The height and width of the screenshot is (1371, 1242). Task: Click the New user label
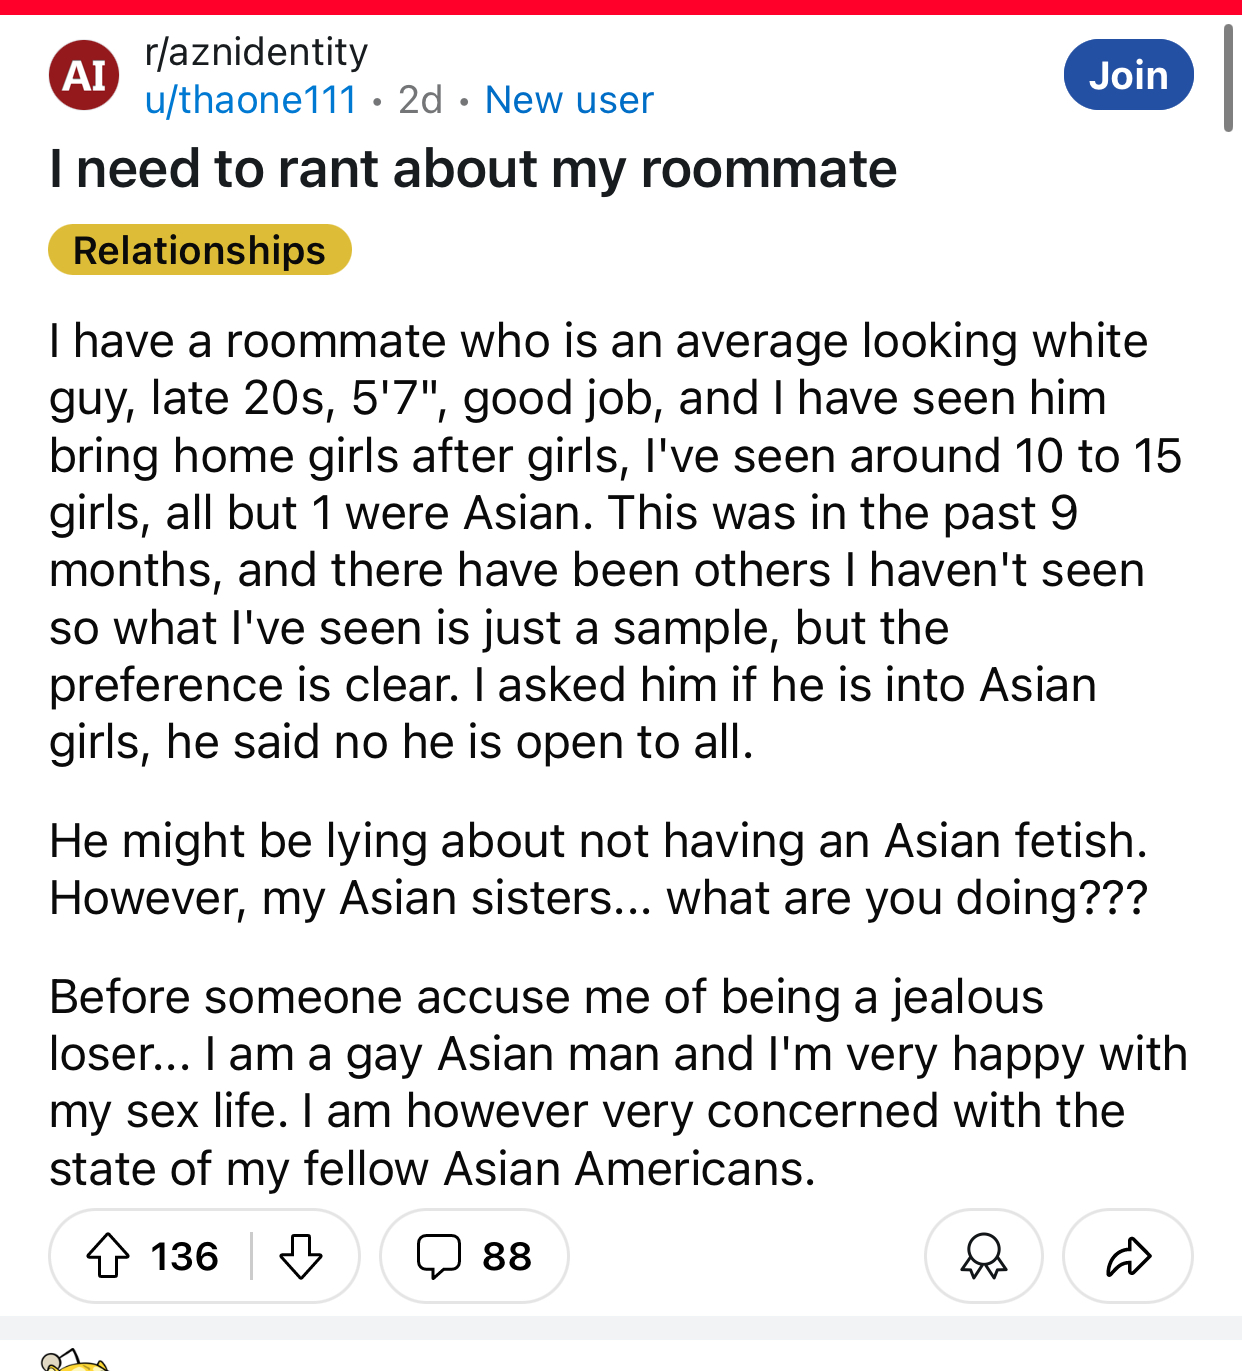569,100
